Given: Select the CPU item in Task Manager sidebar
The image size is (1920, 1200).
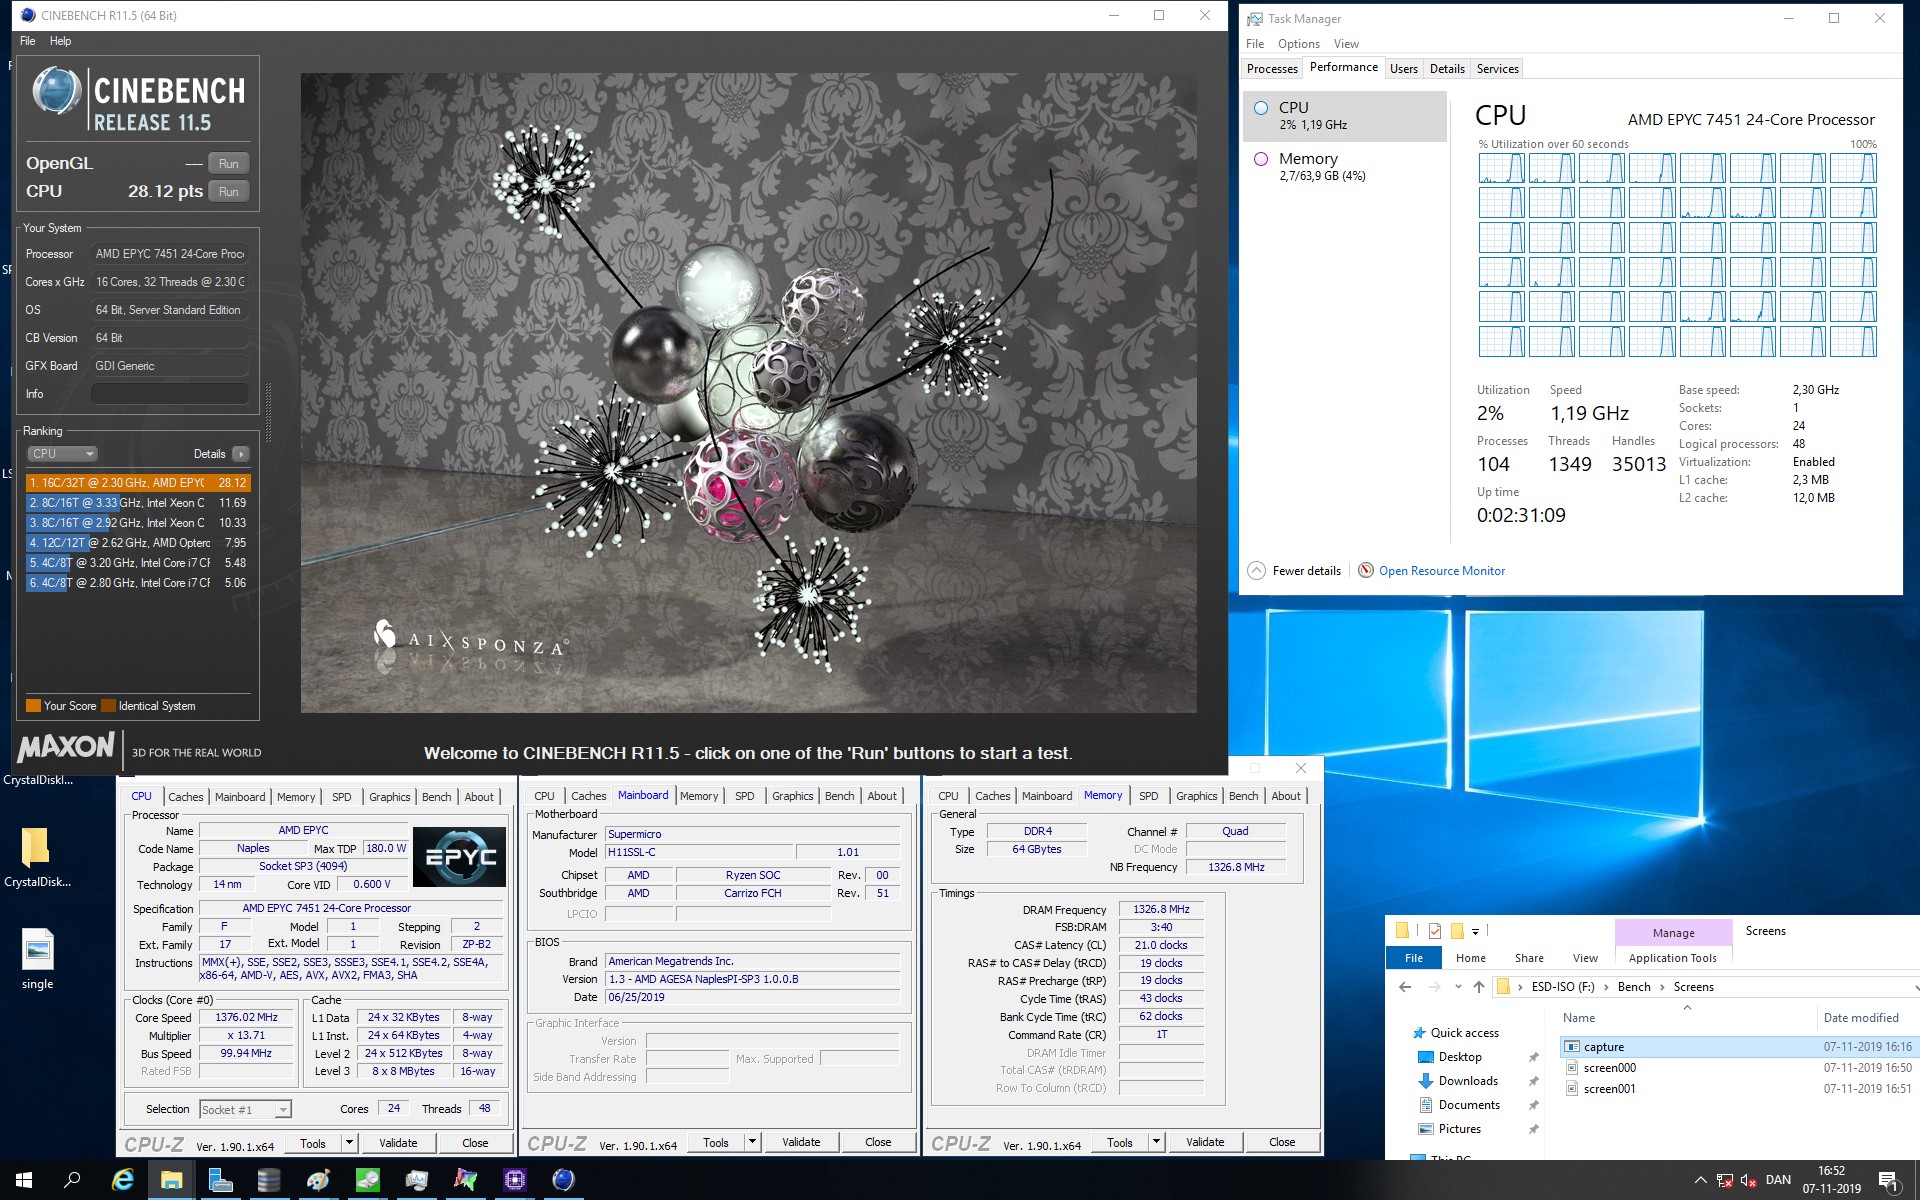Looking at the screenshot, I should point(1344,116).
